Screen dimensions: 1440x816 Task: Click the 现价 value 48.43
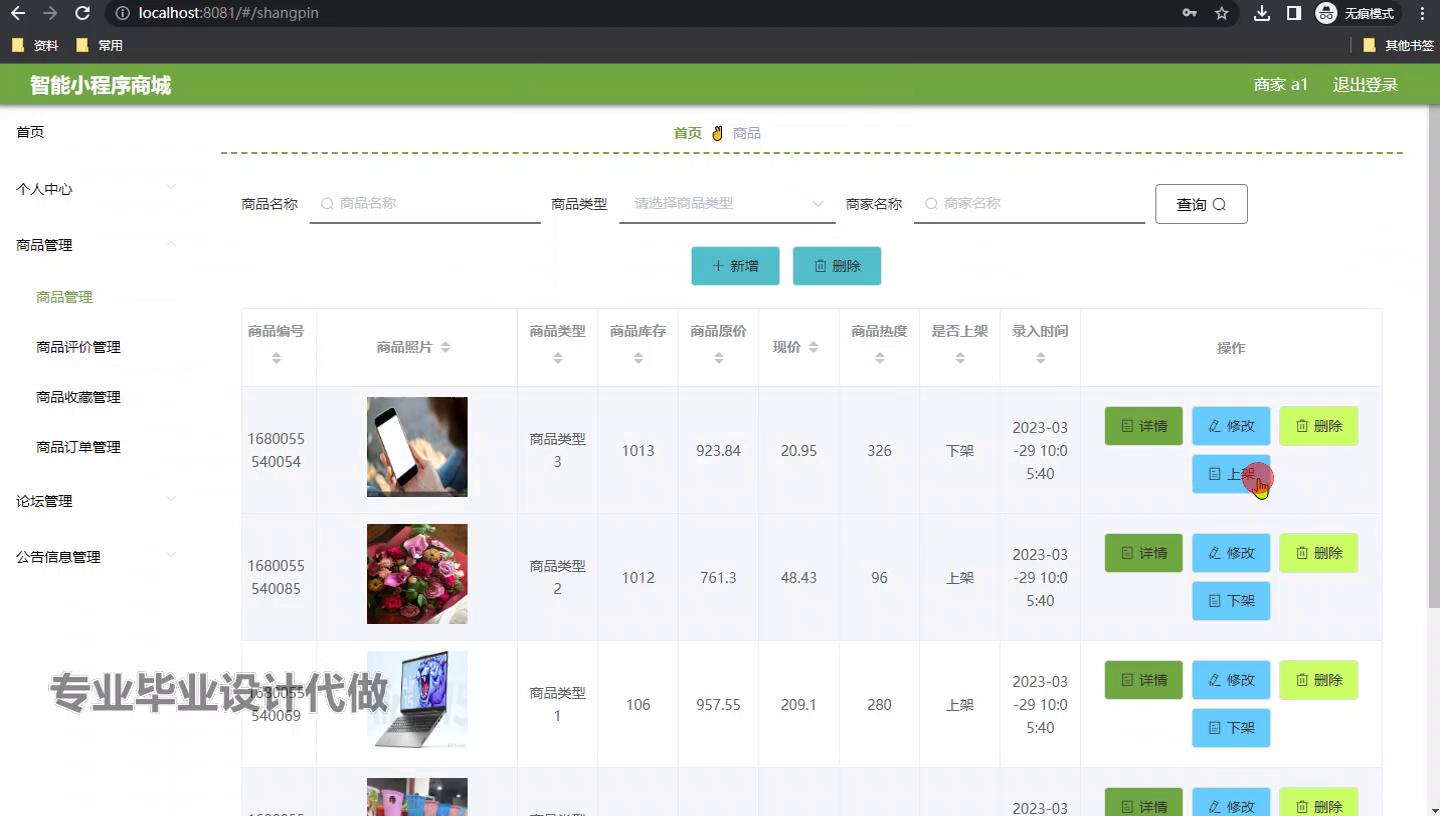click(798, 578)
